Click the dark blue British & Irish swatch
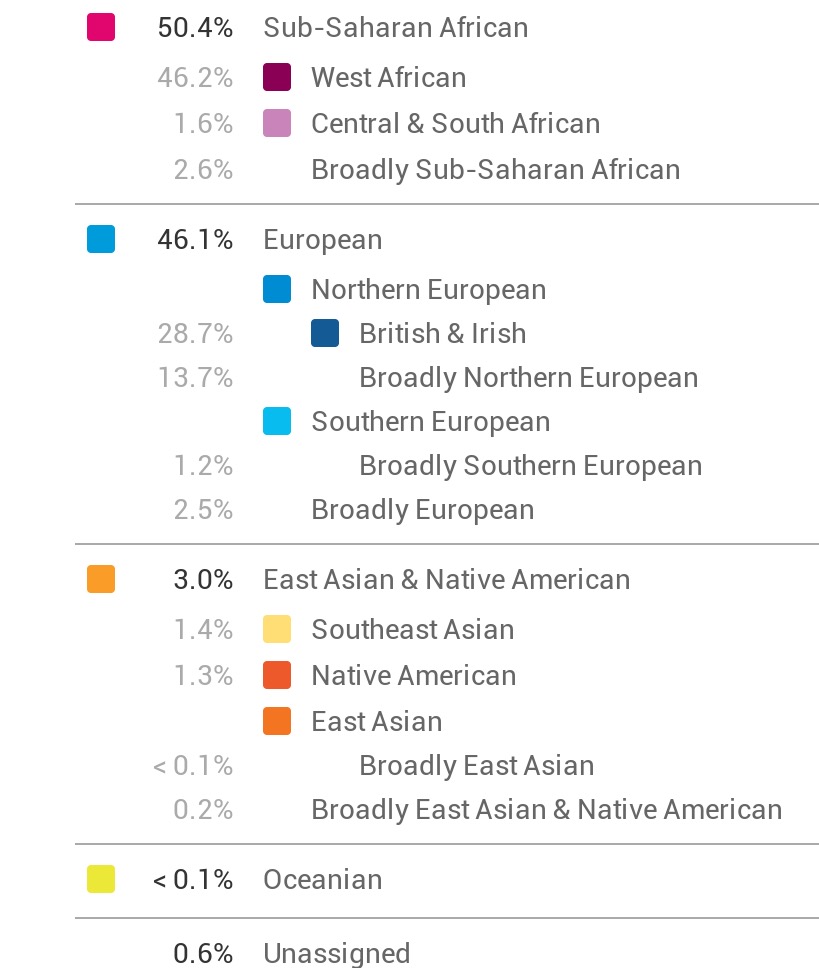Viewport: 819px width, 968px height. (x=325, y=333)
